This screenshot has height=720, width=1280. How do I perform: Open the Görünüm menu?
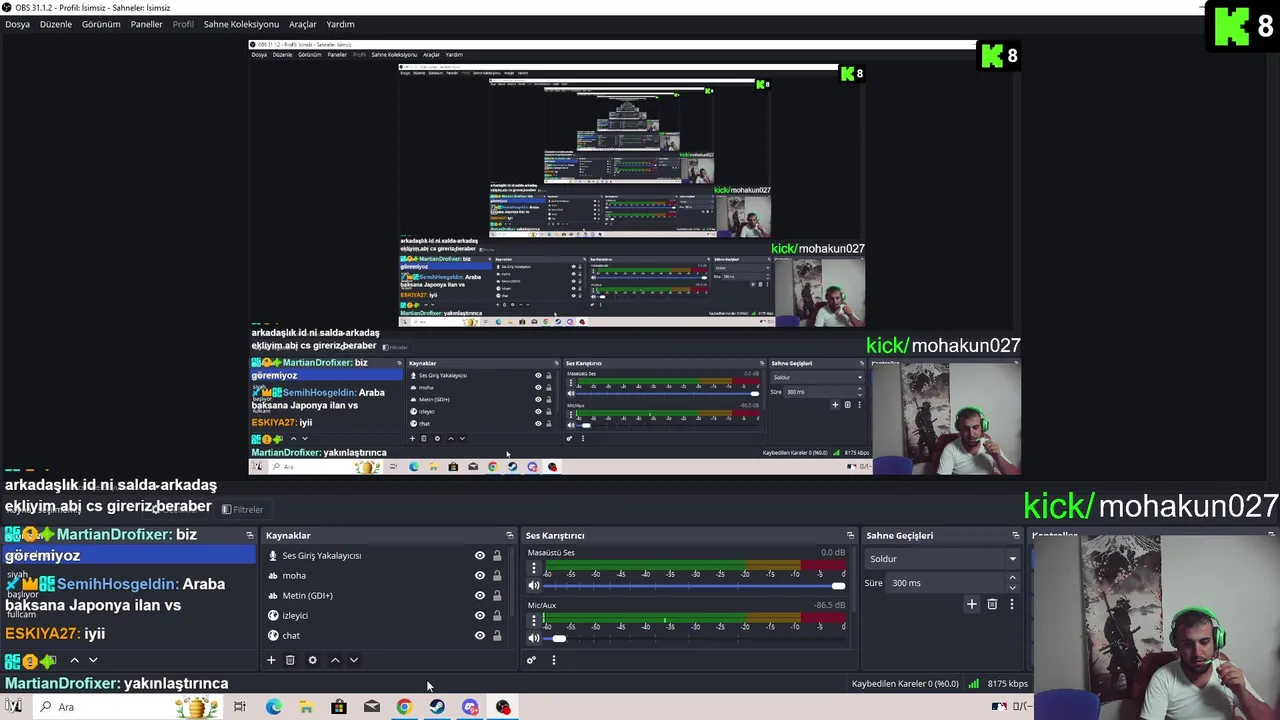click(x=101, y=24)
